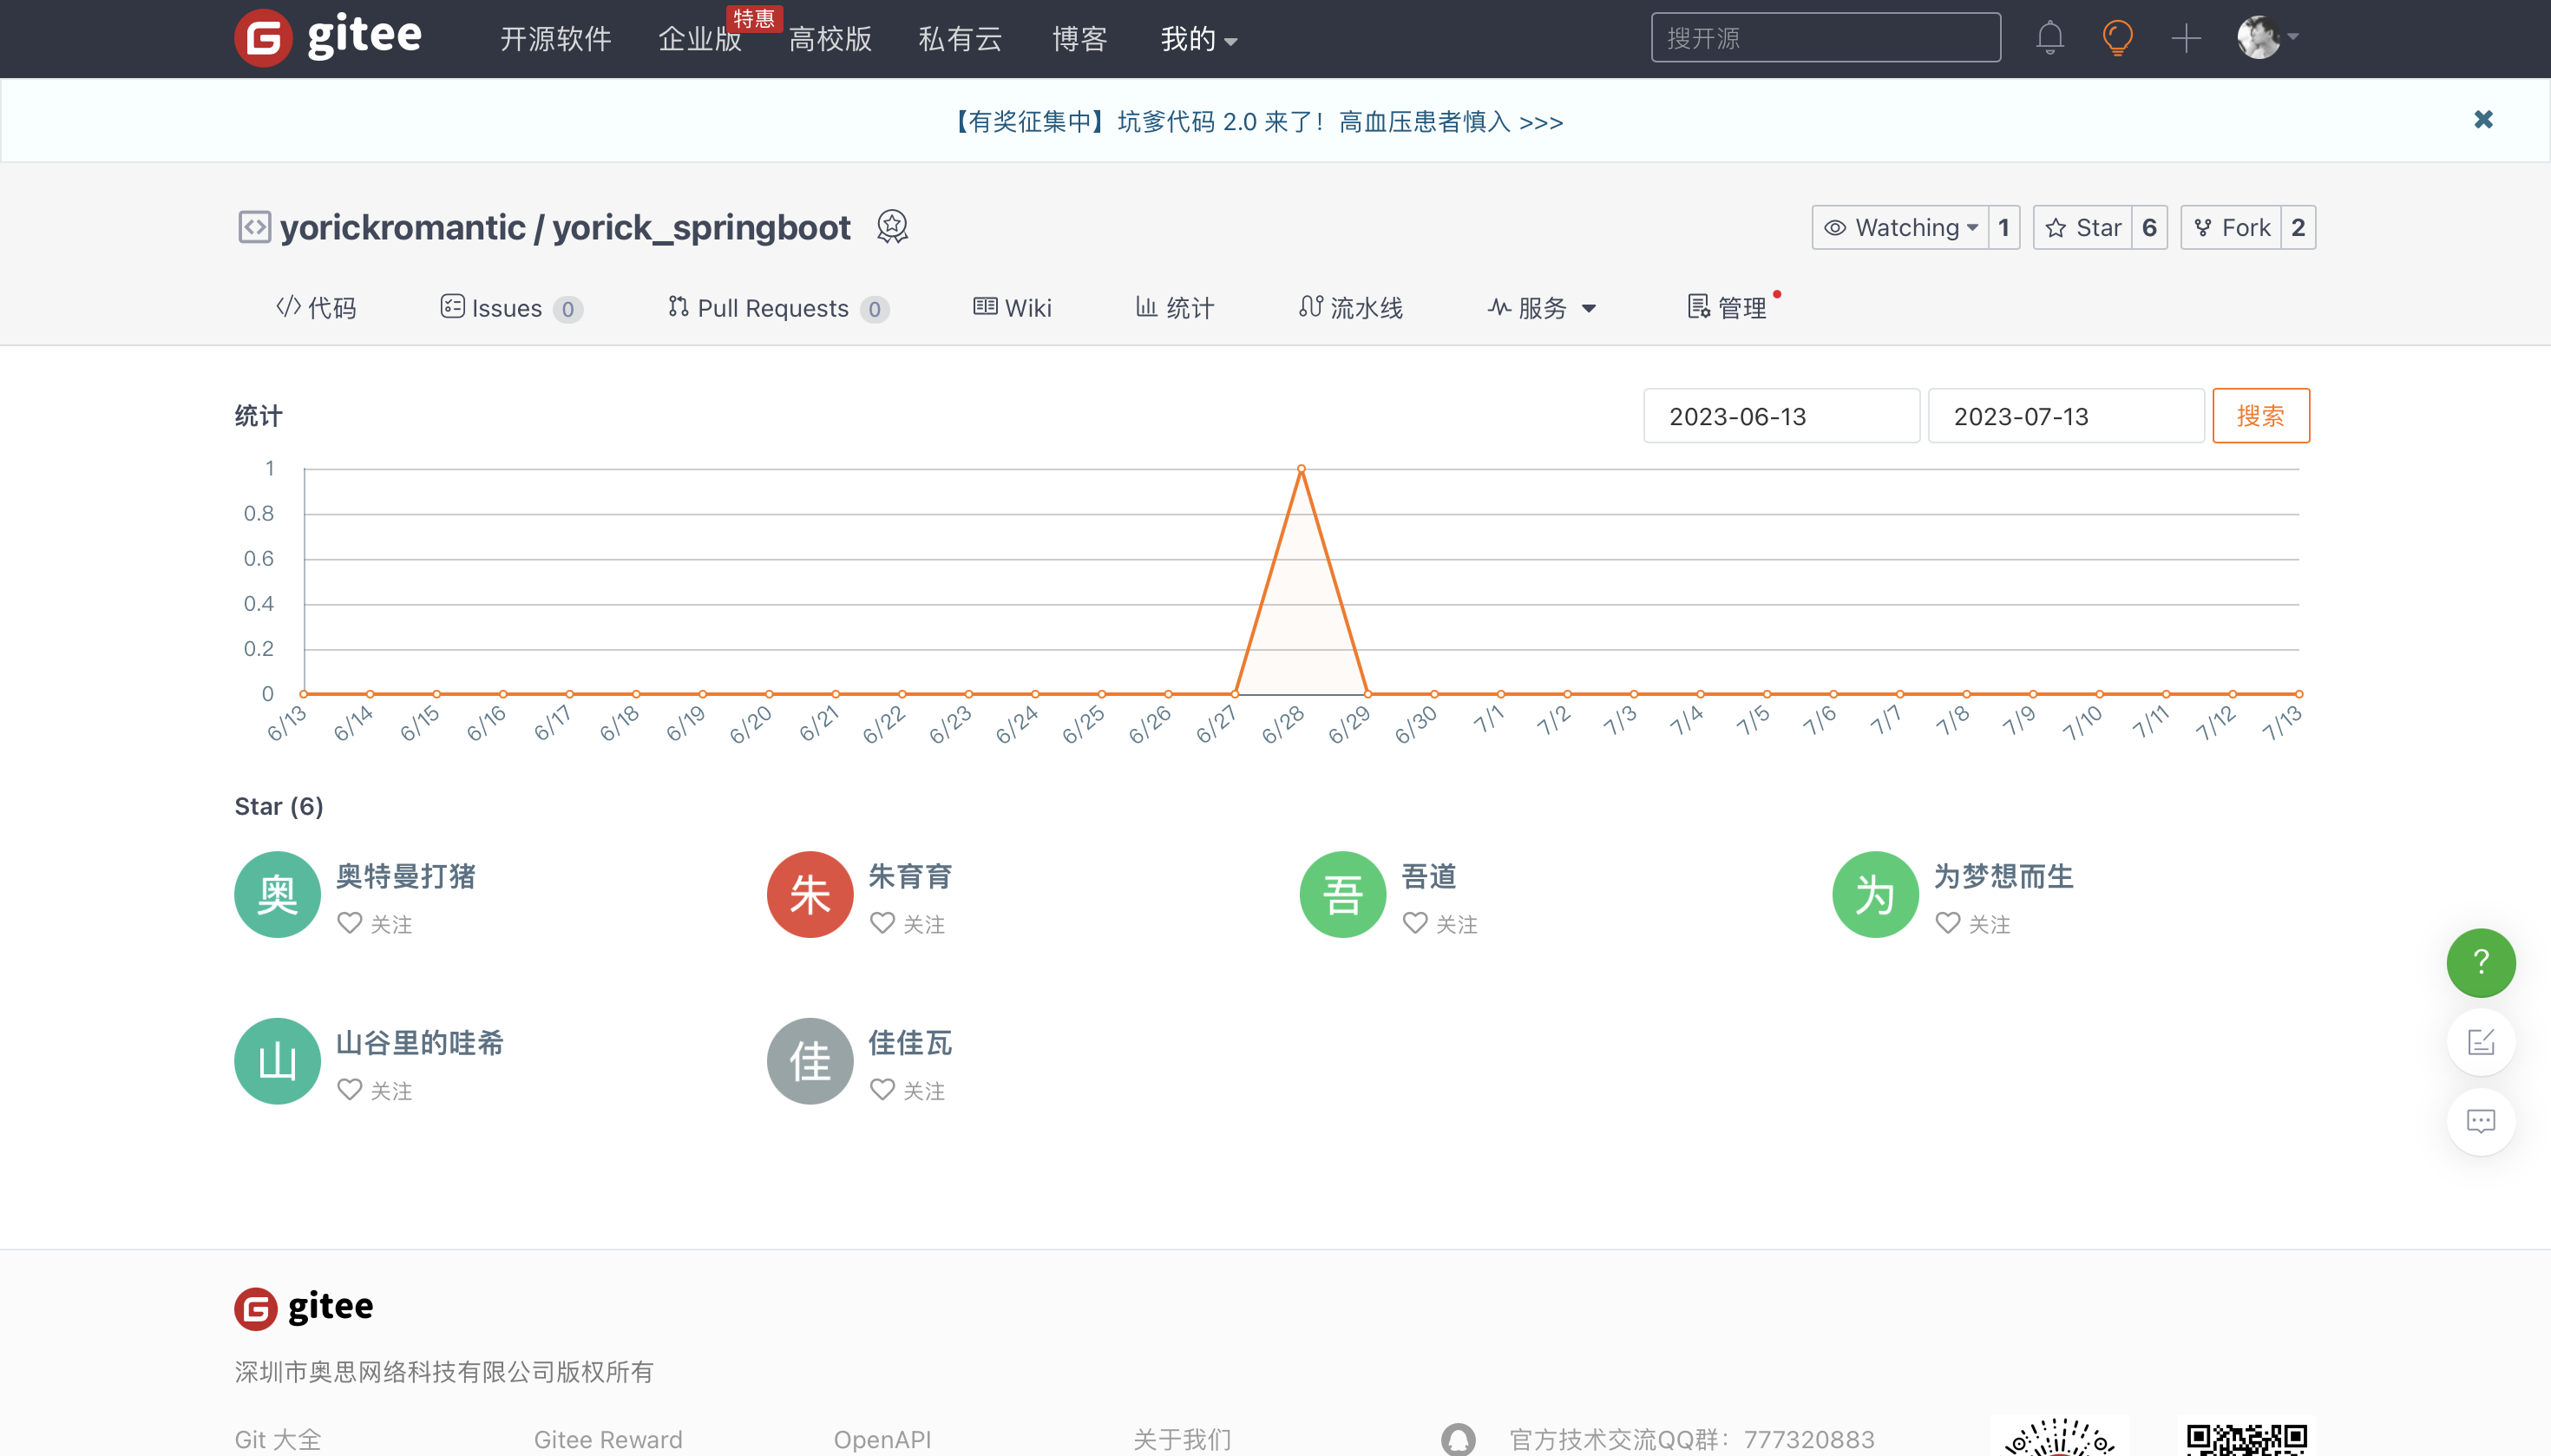Open yorick_springboot repository link
This screenshot has height=1456, width=2551.
coord(701,227)
